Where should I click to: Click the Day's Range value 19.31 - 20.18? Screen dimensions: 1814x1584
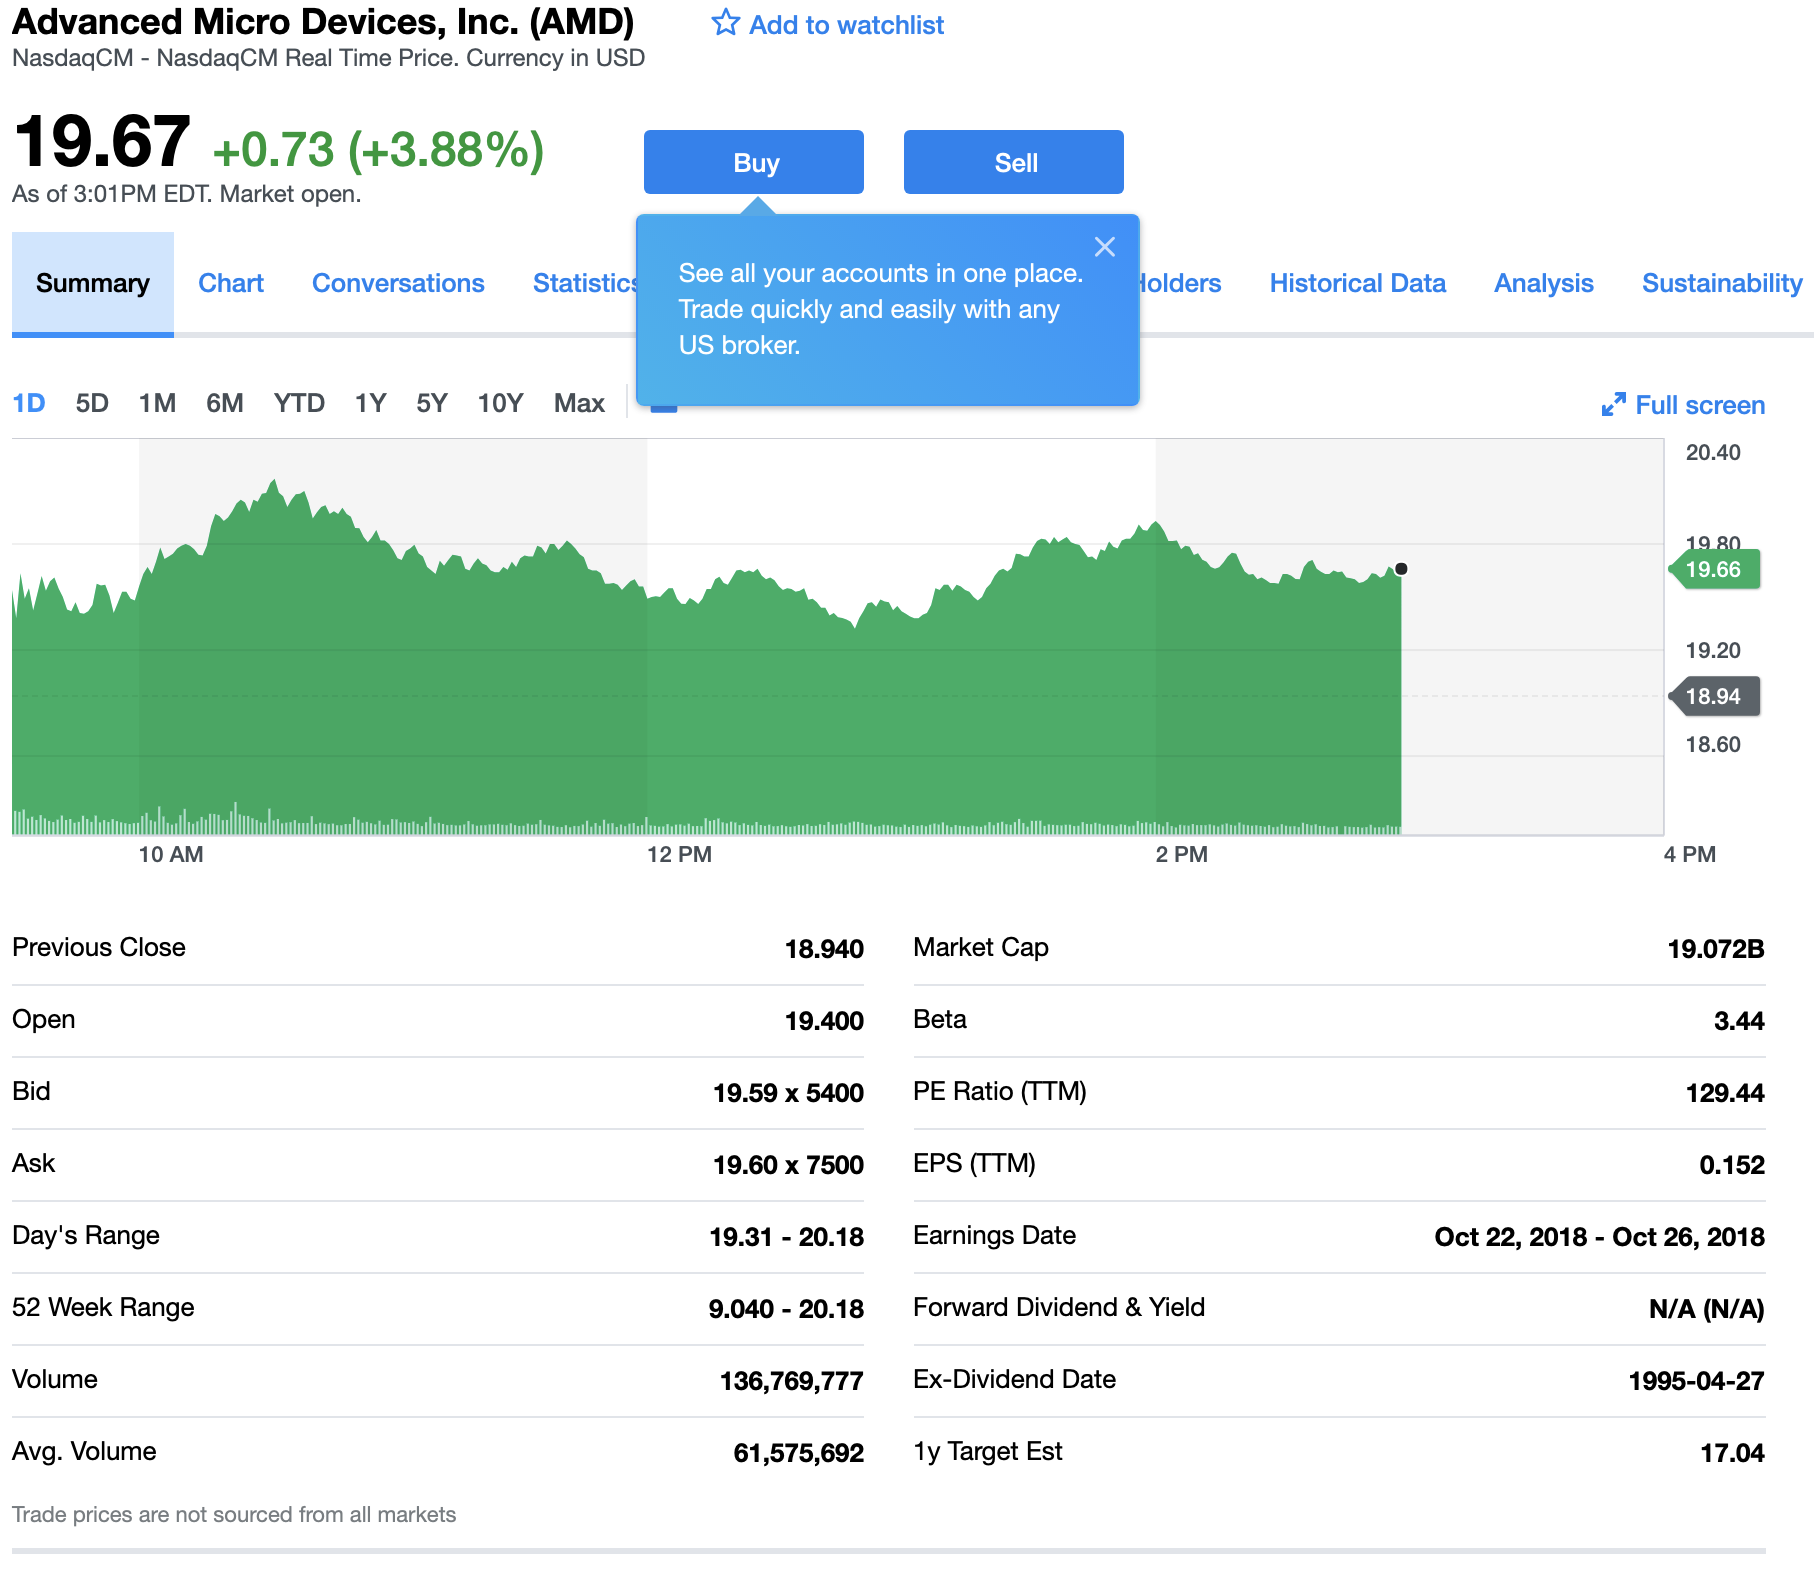point(786,1237)
